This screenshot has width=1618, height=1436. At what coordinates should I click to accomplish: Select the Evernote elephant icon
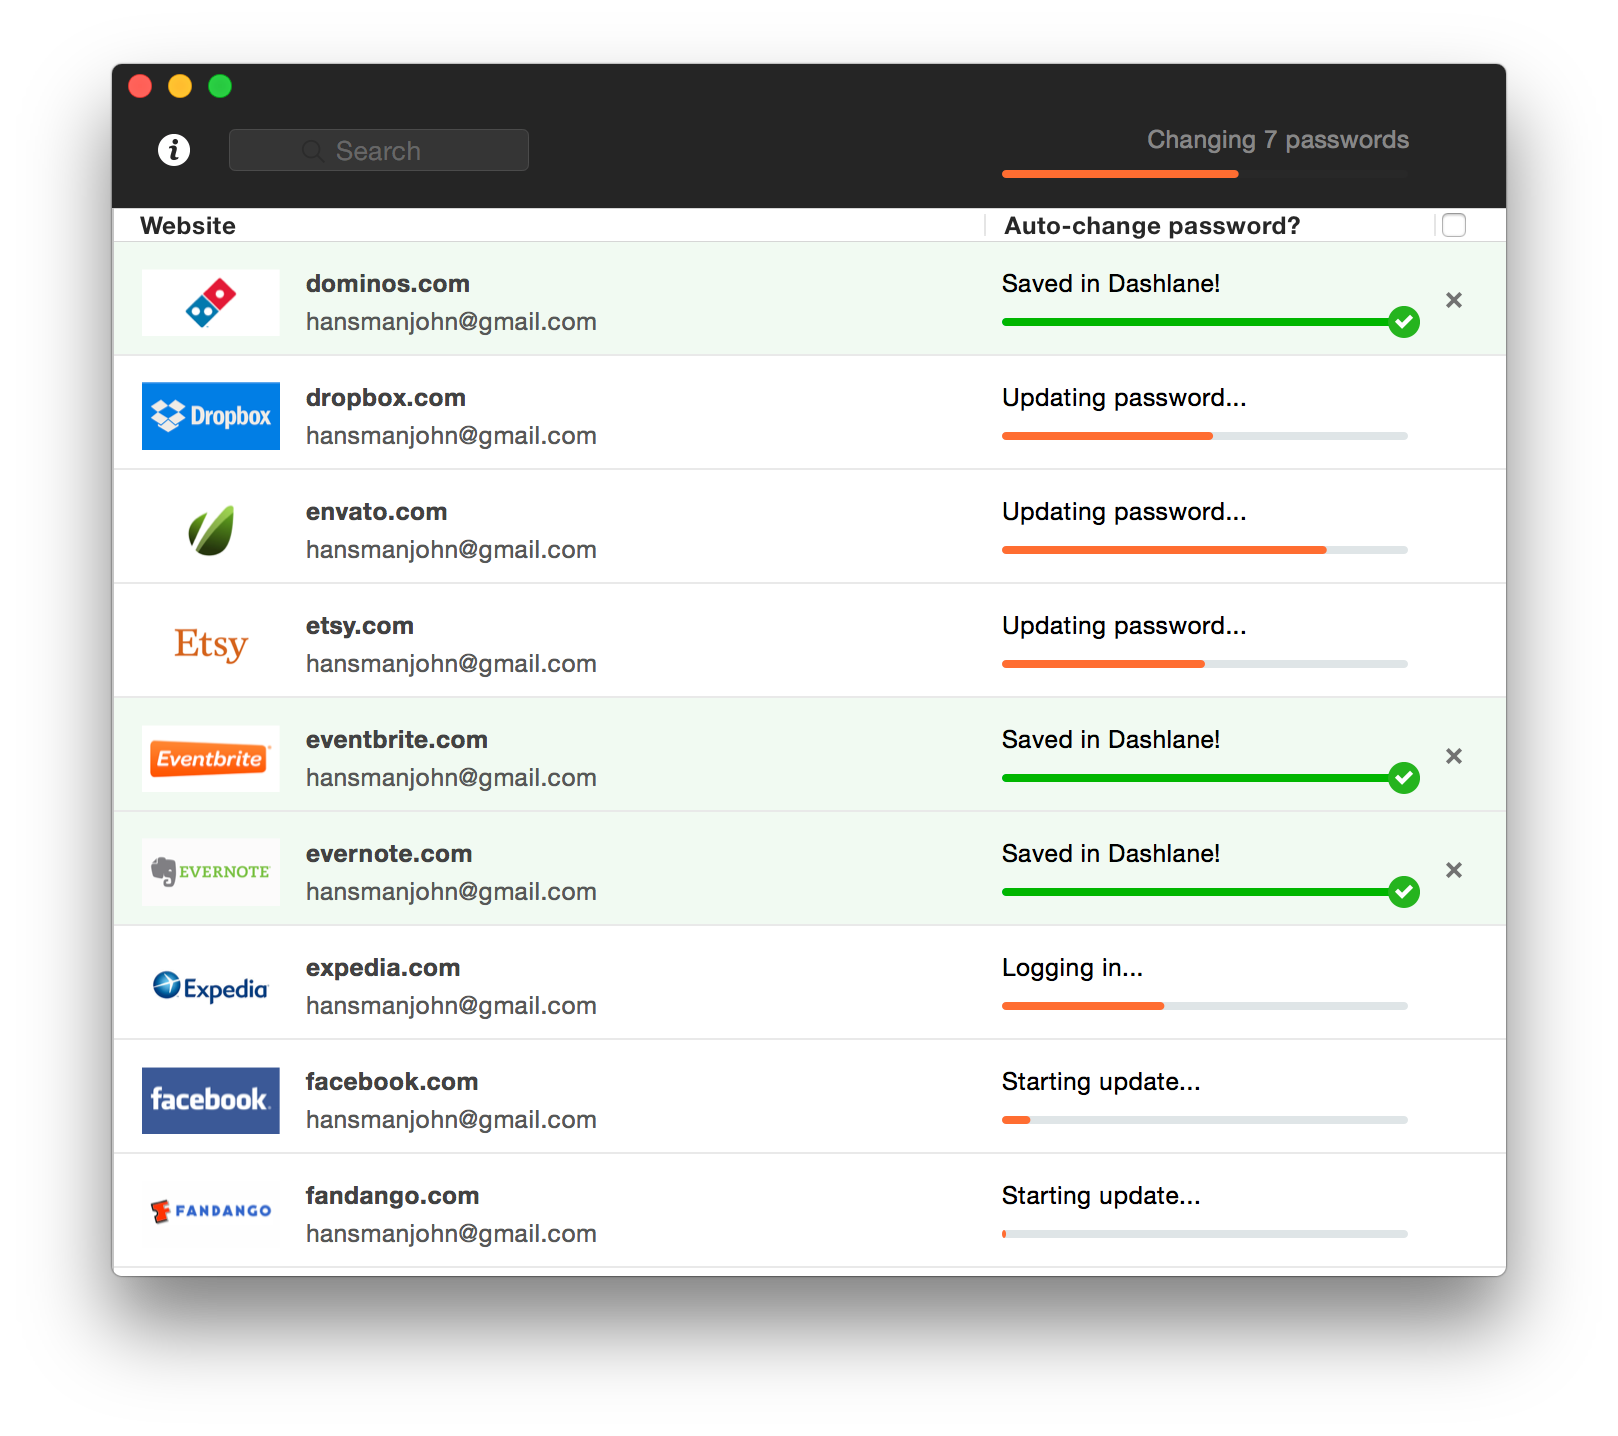(210, 871)
